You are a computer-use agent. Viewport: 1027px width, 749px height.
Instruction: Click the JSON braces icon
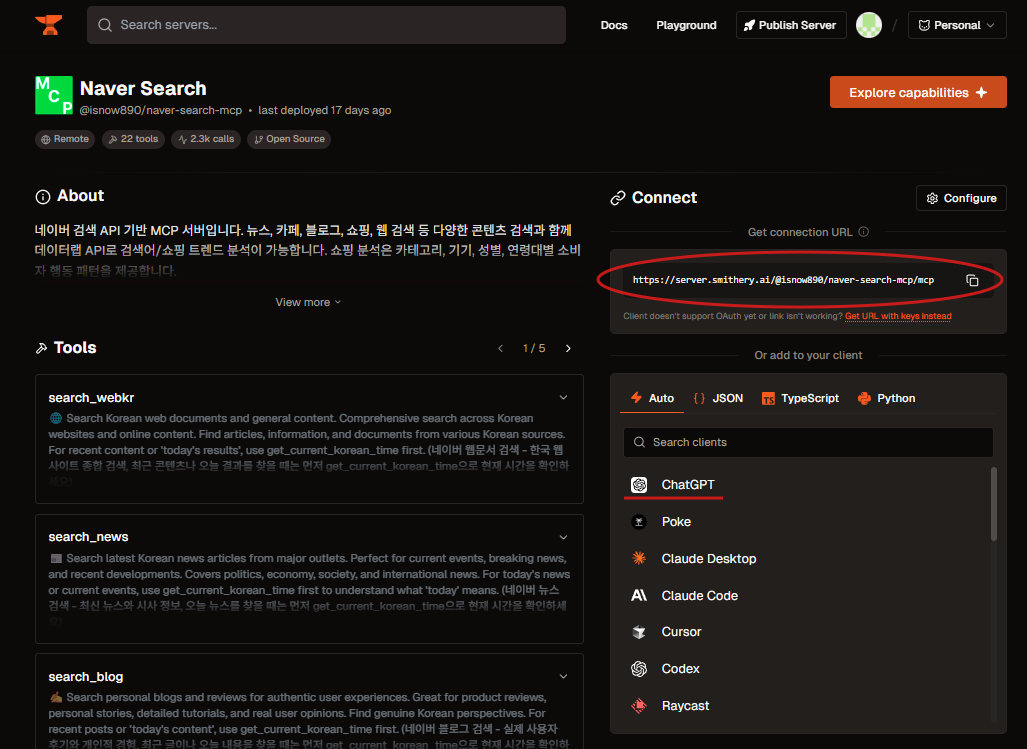pos(699,398)
